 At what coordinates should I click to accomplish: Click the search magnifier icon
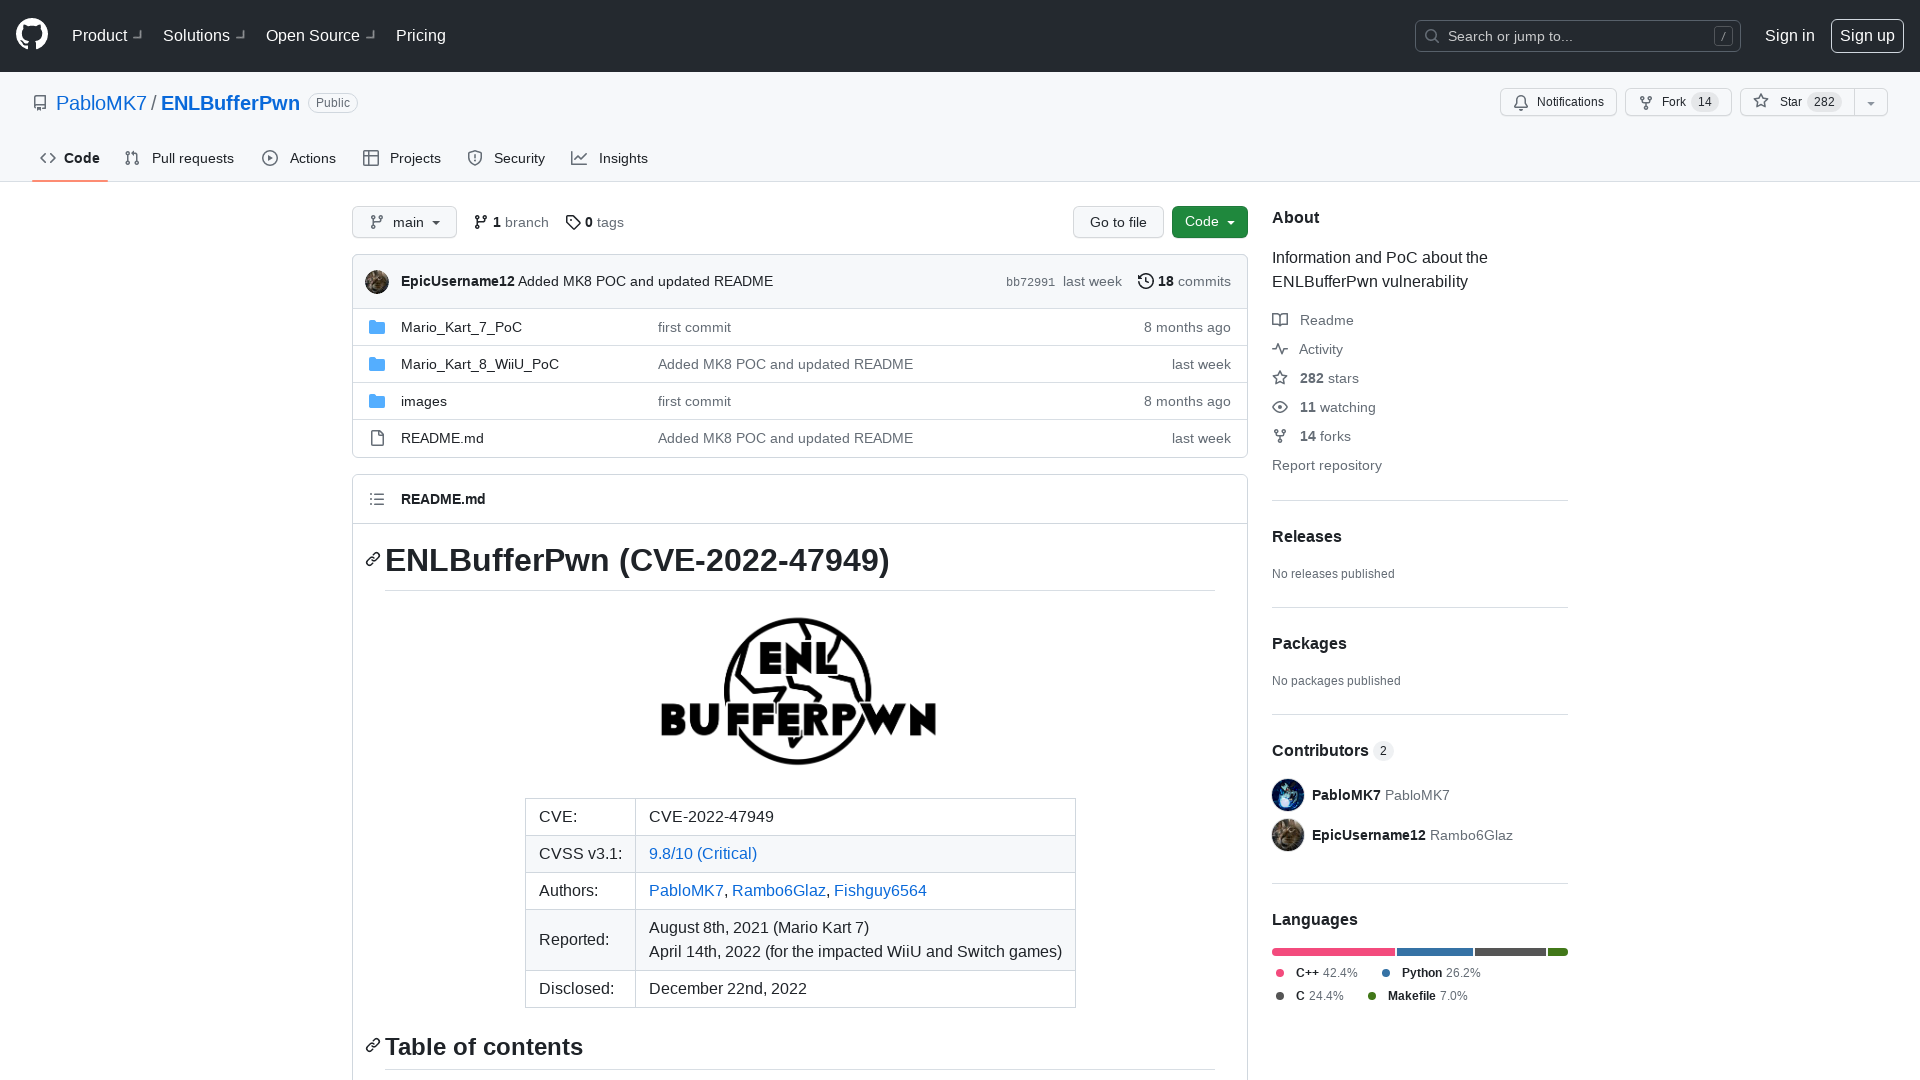1432,36
